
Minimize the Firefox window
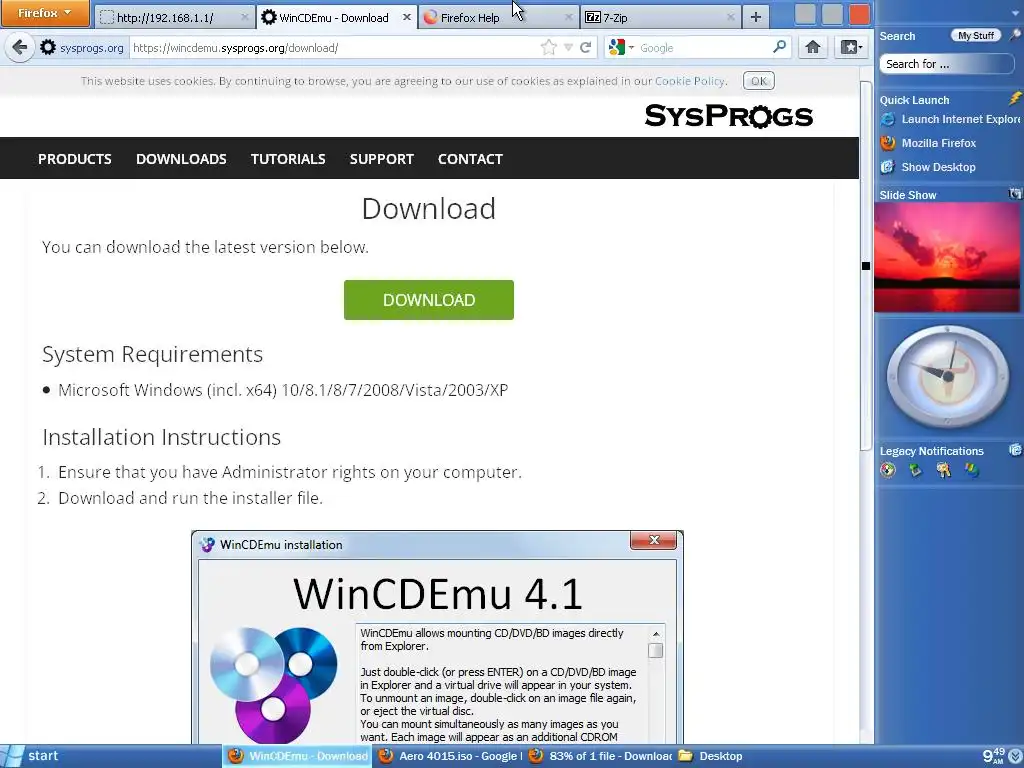[805, 14]
